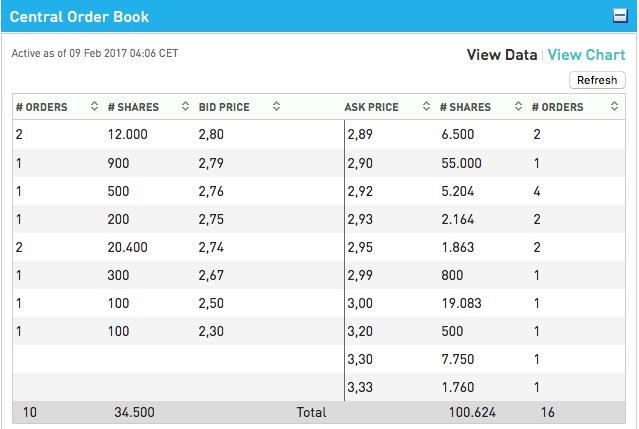Viewport: 639px width, 429px height.
Task: Click the ASK PRICE column header text
Action: [x=371, y=107]
